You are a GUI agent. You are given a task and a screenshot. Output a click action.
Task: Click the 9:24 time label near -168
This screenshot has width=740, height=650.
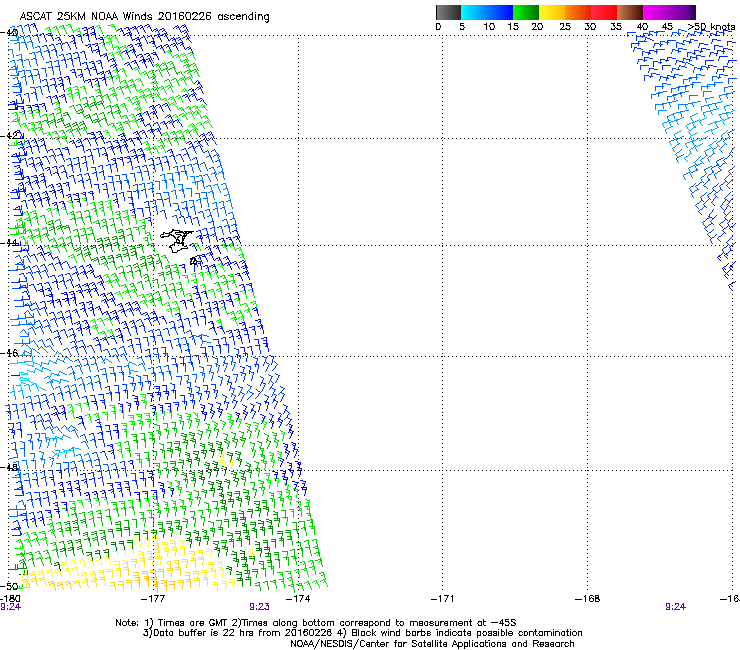(675, 607)
